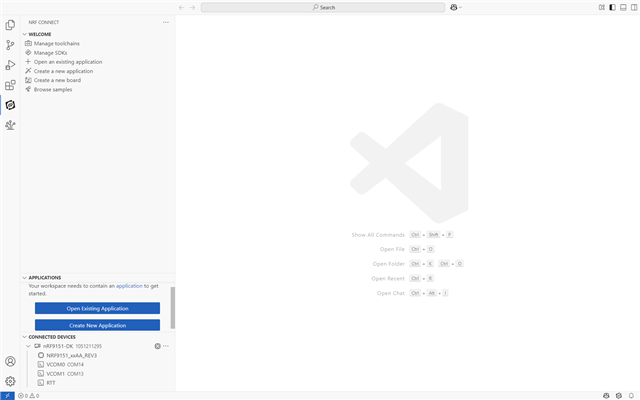Click Manage SDKs
This screenshot has width=640, height=400.
[x=51, y=53]
